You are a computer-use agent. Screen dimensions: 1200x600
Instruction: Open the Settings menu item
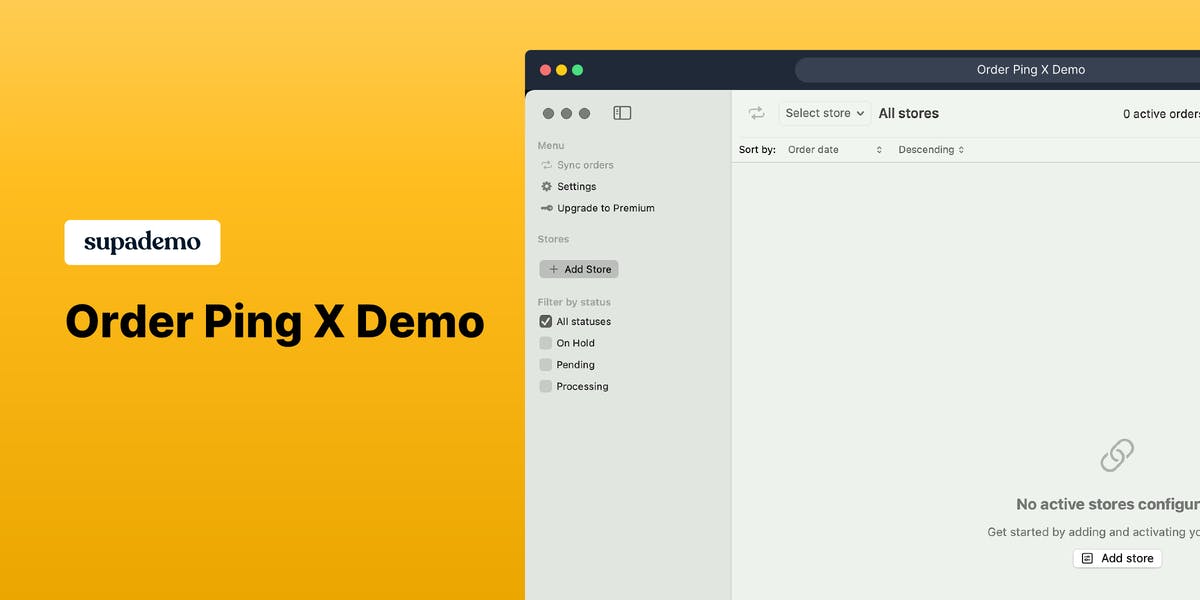click(x=576, y=187)
